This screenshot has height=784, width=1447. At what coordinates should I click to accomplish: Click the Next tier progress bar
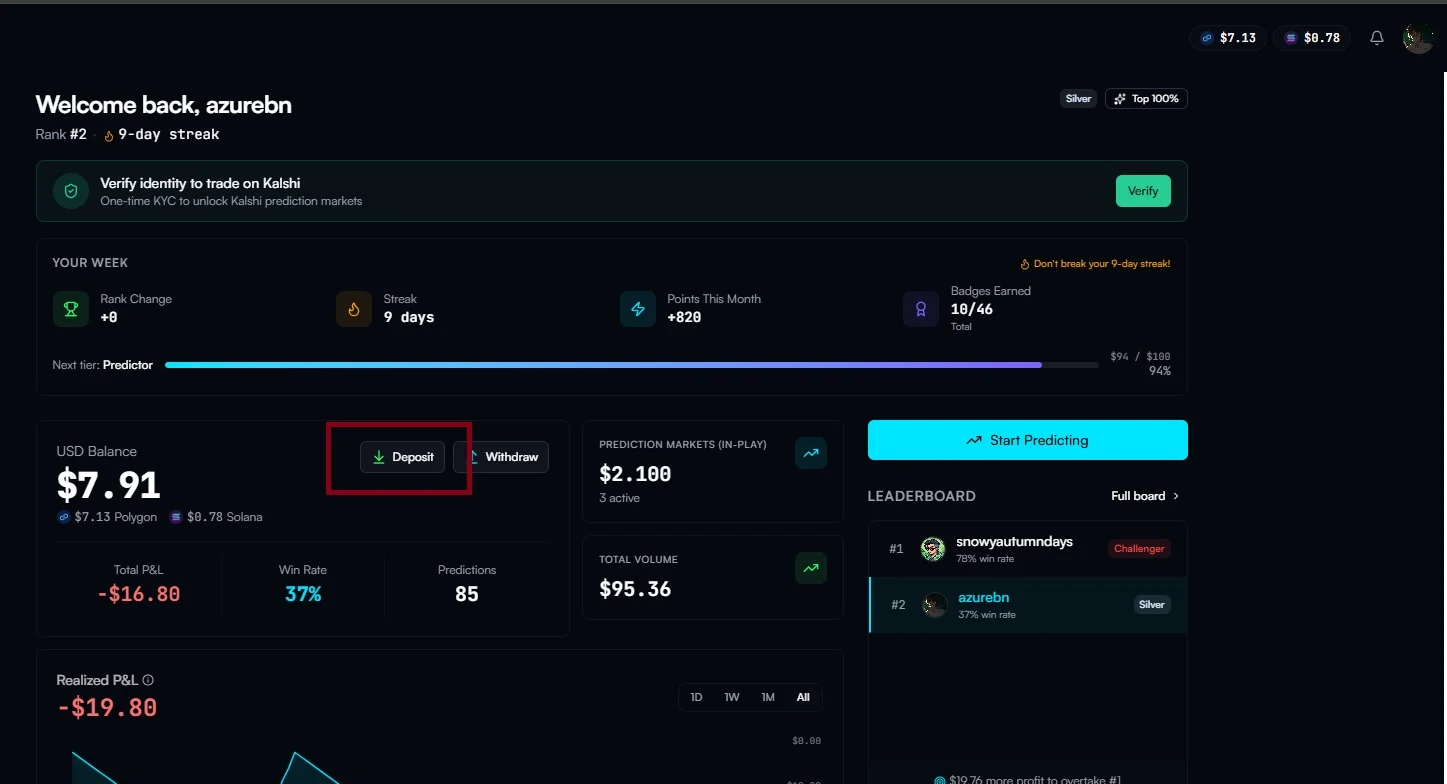[631, 365]
